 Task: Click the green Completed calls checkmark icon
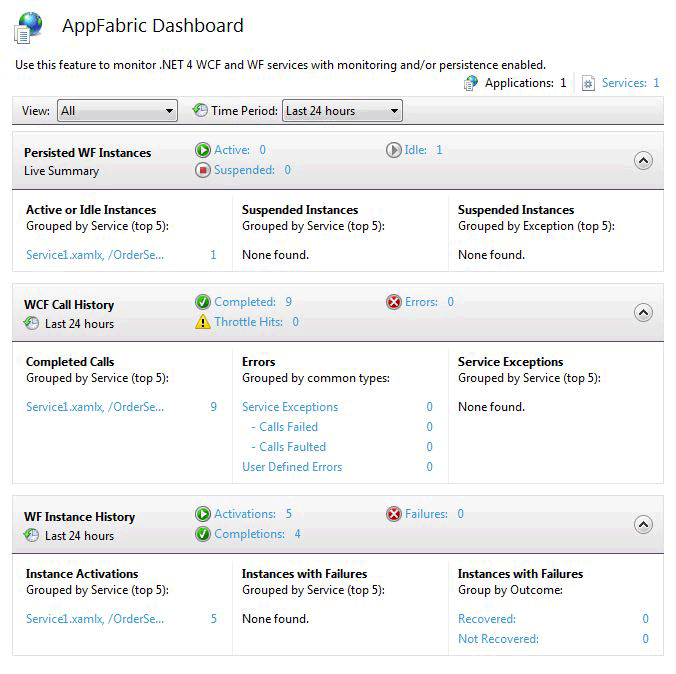203,302
